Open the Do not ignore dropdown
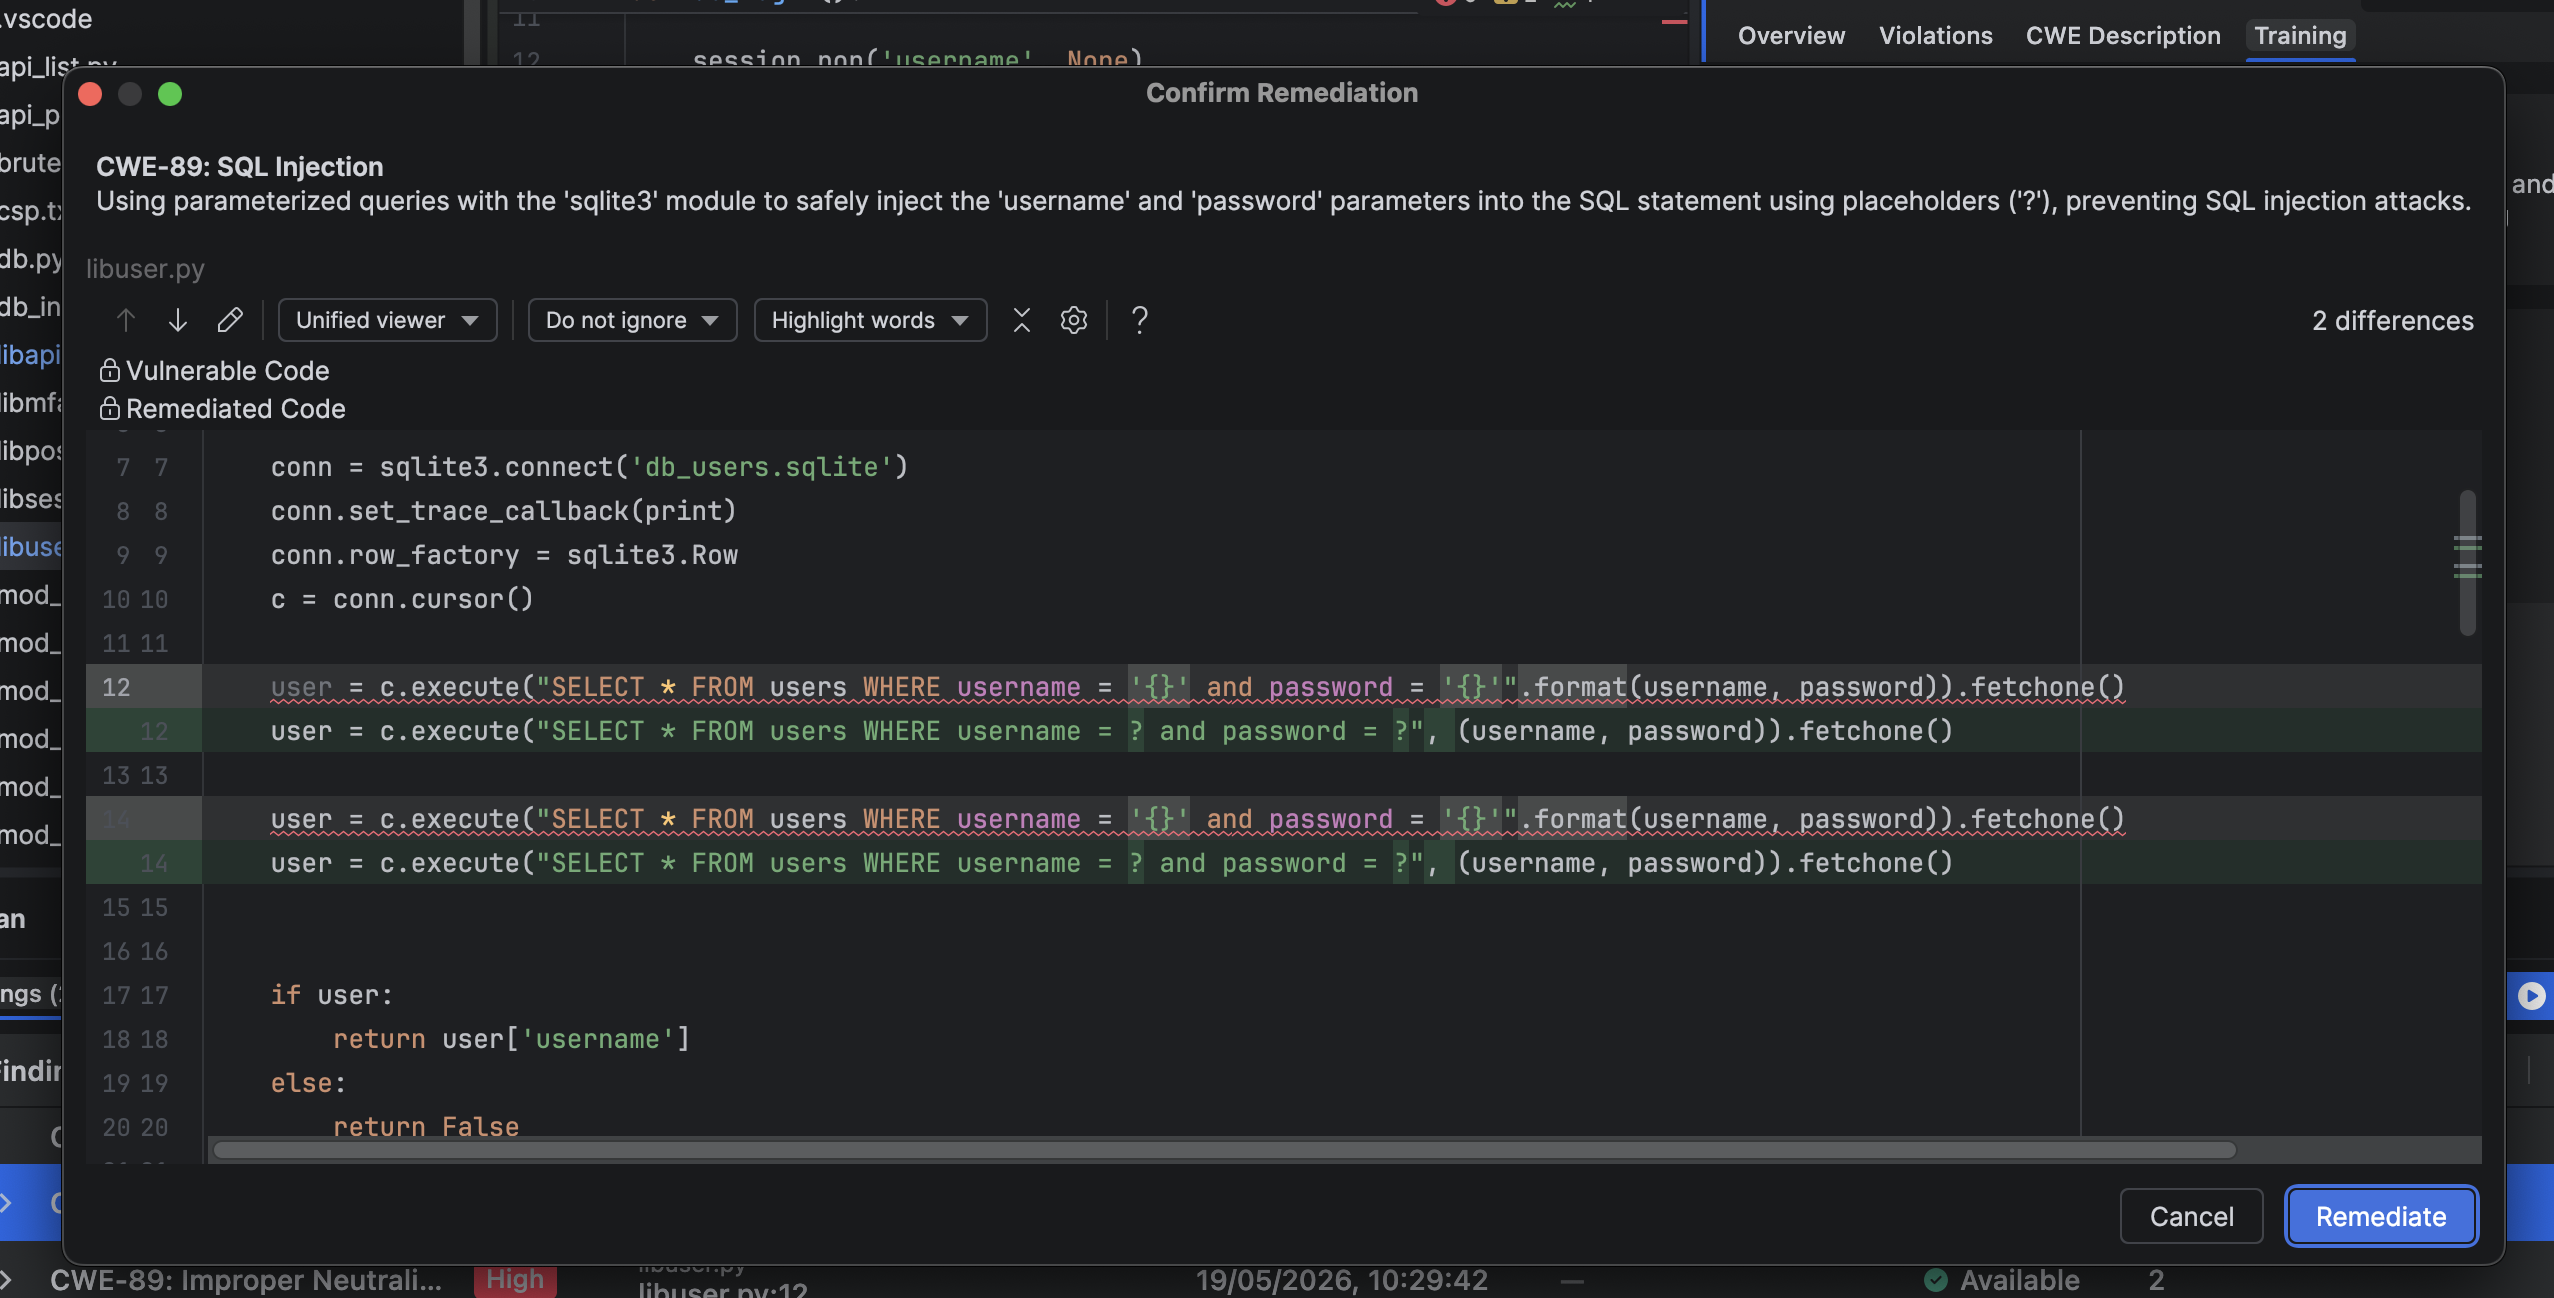2554x1298 pixels. pos(632,320)
